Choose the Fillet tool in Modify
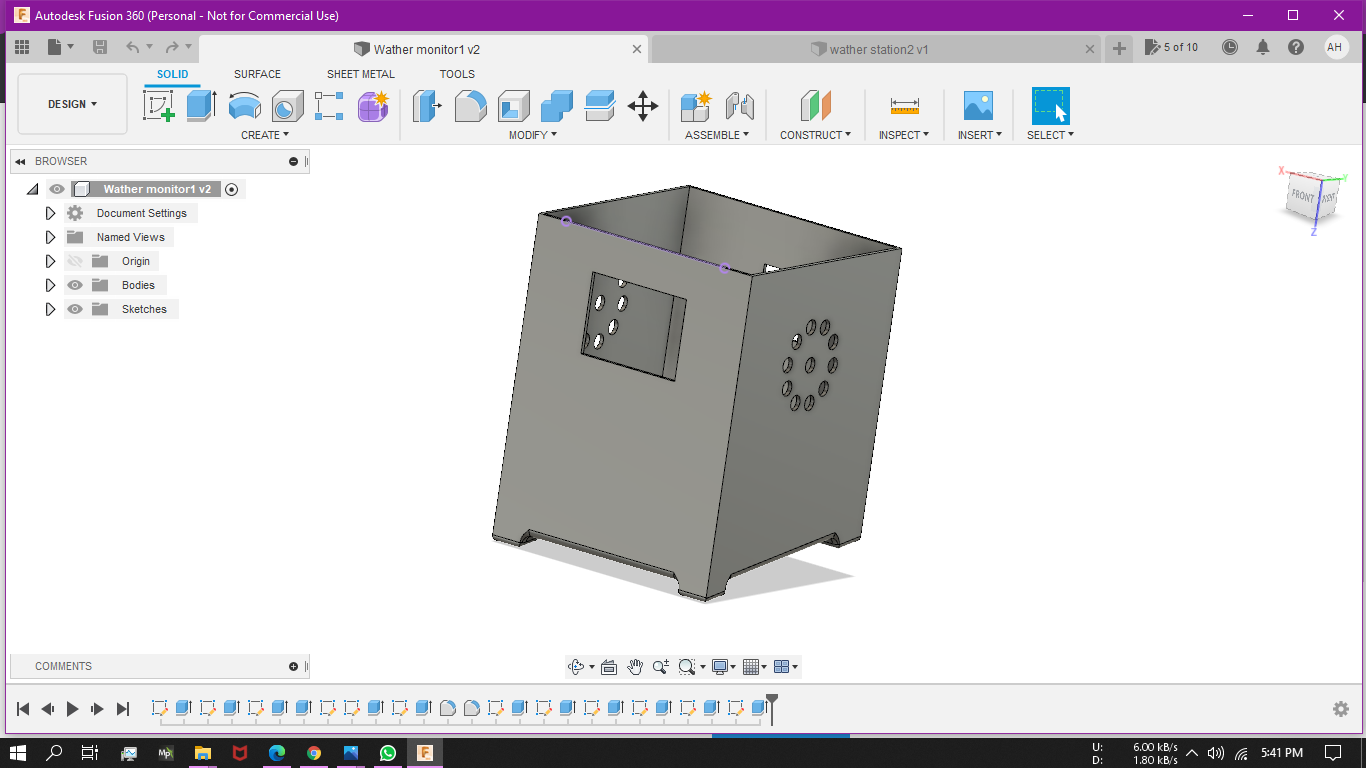The image size is (1366, 768). 470,105
